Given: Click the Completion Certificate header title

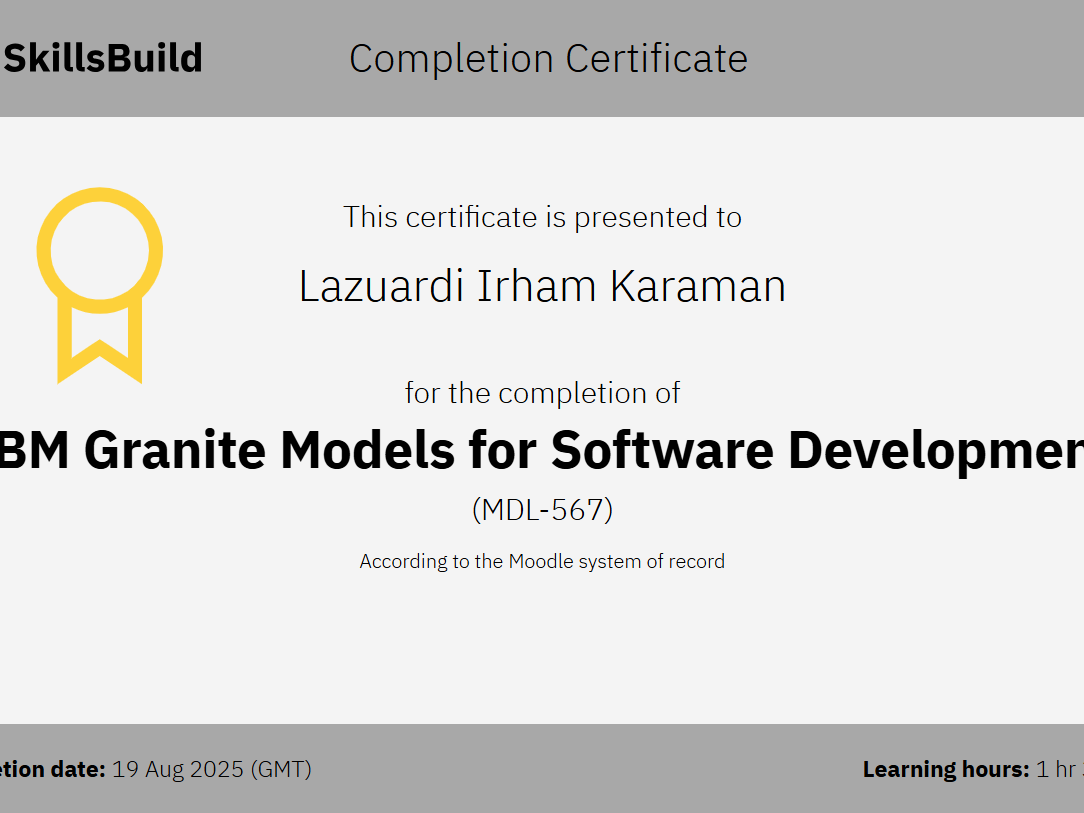Looking at the screenshot, I should click(x=548, y=58).
